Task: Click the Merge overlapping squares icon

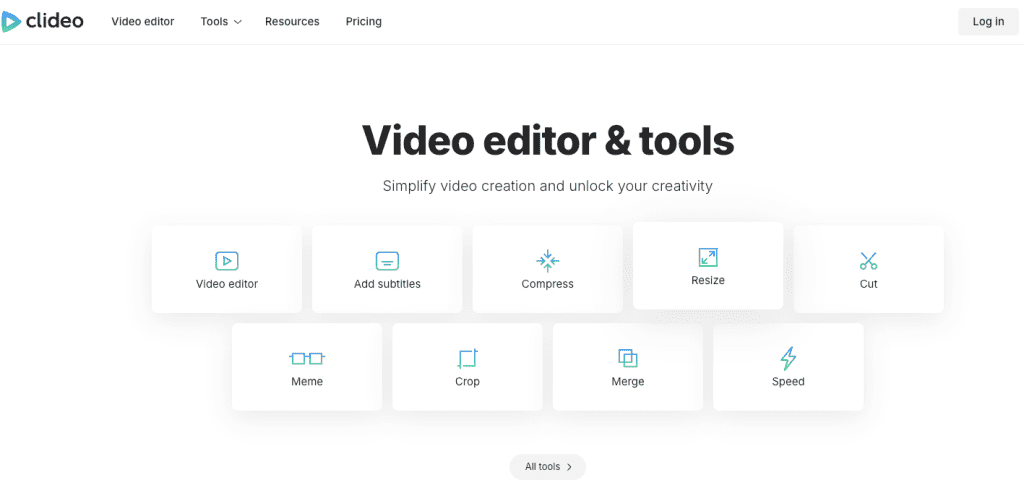Action: [627, 358]
